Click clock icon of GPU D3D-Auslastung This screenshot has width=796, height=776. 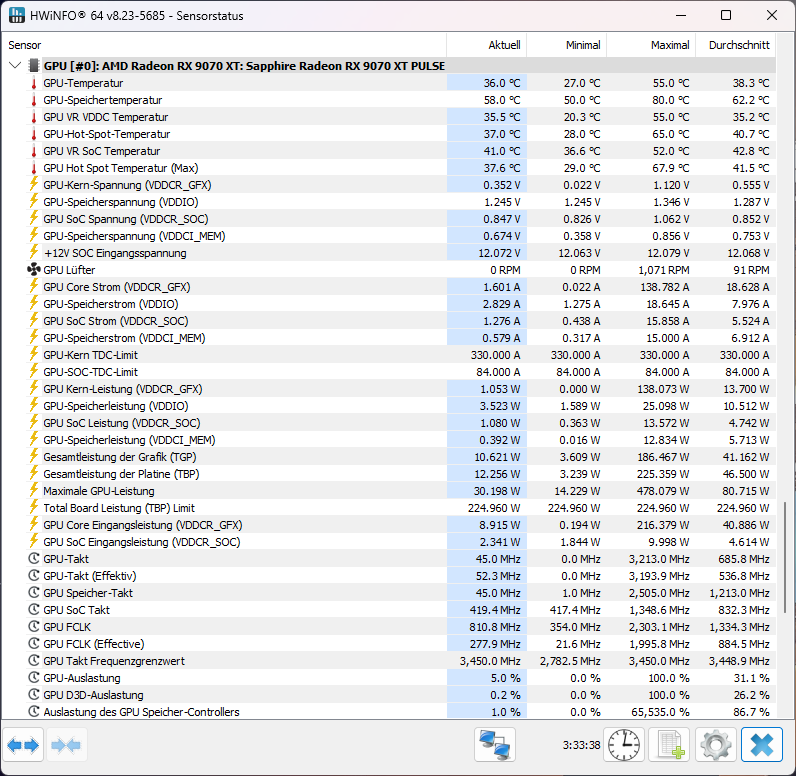click(x=34, y=695)
